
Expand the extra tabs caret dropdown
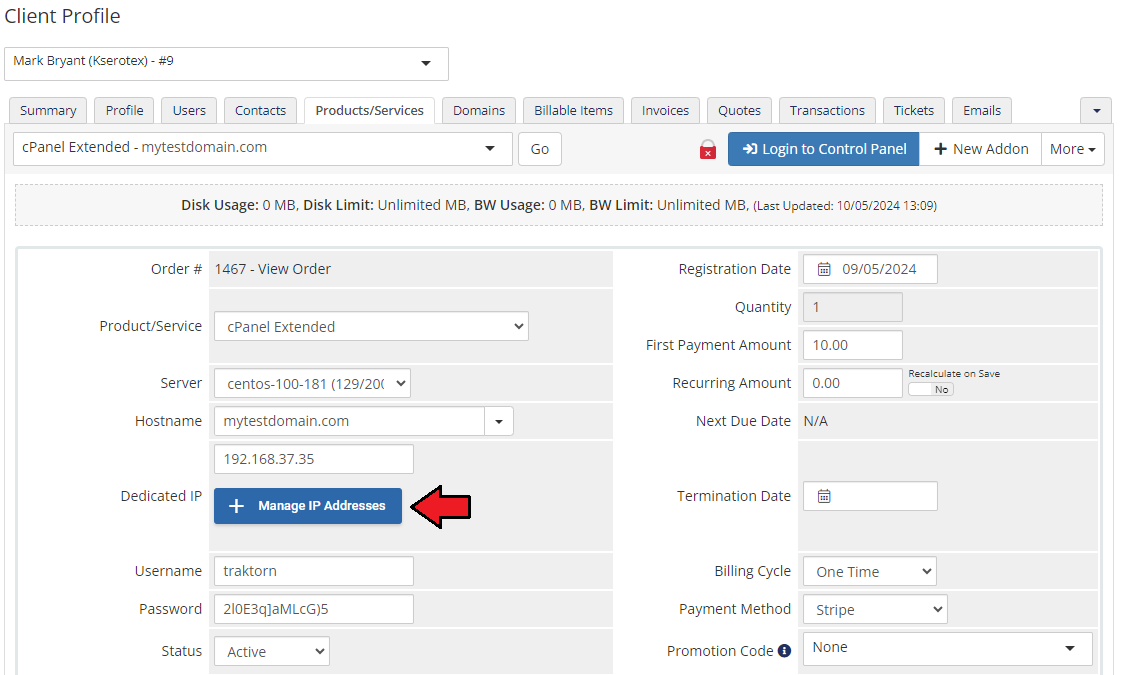[x=1096, y=111]
